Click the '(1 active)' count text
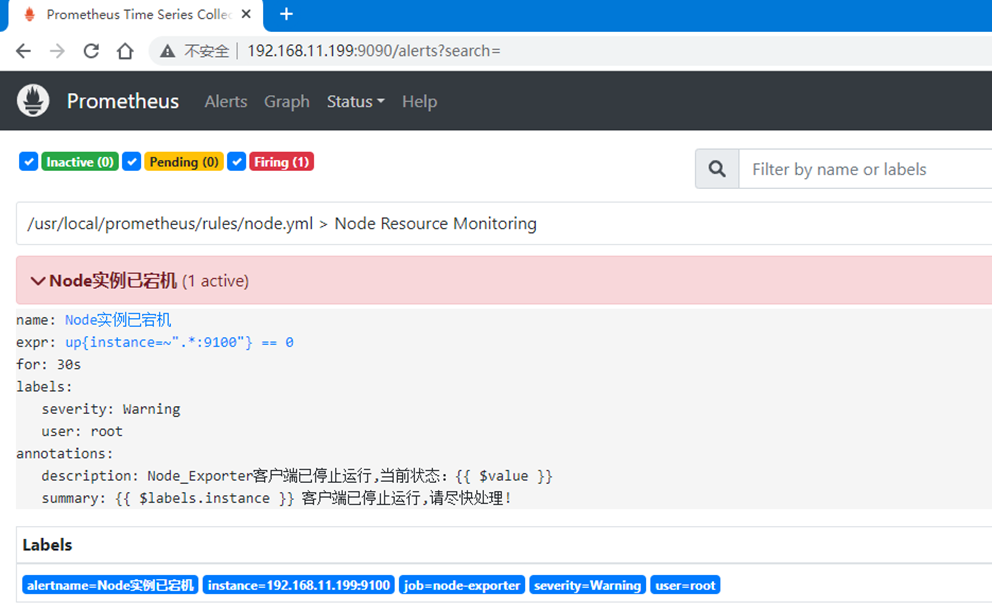The image size is (992, 610). [216, 281]
